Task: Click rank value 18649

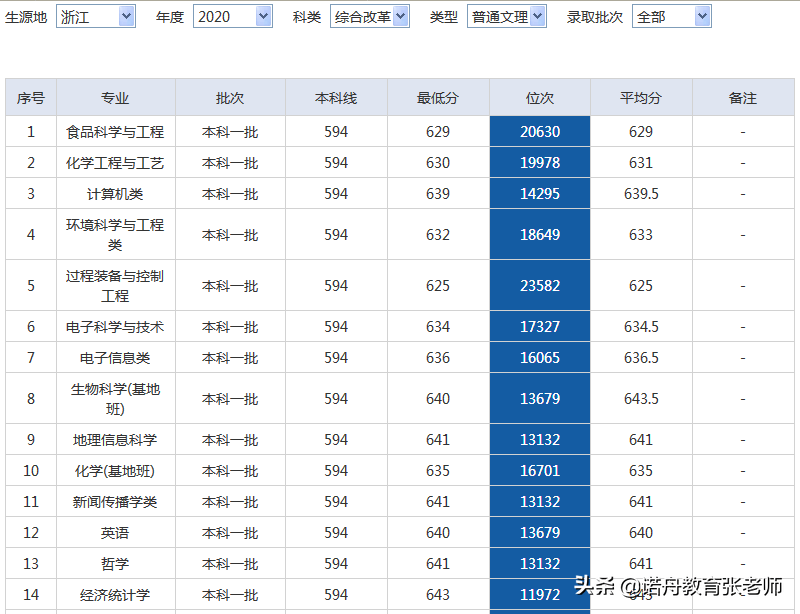Action: 540,235
